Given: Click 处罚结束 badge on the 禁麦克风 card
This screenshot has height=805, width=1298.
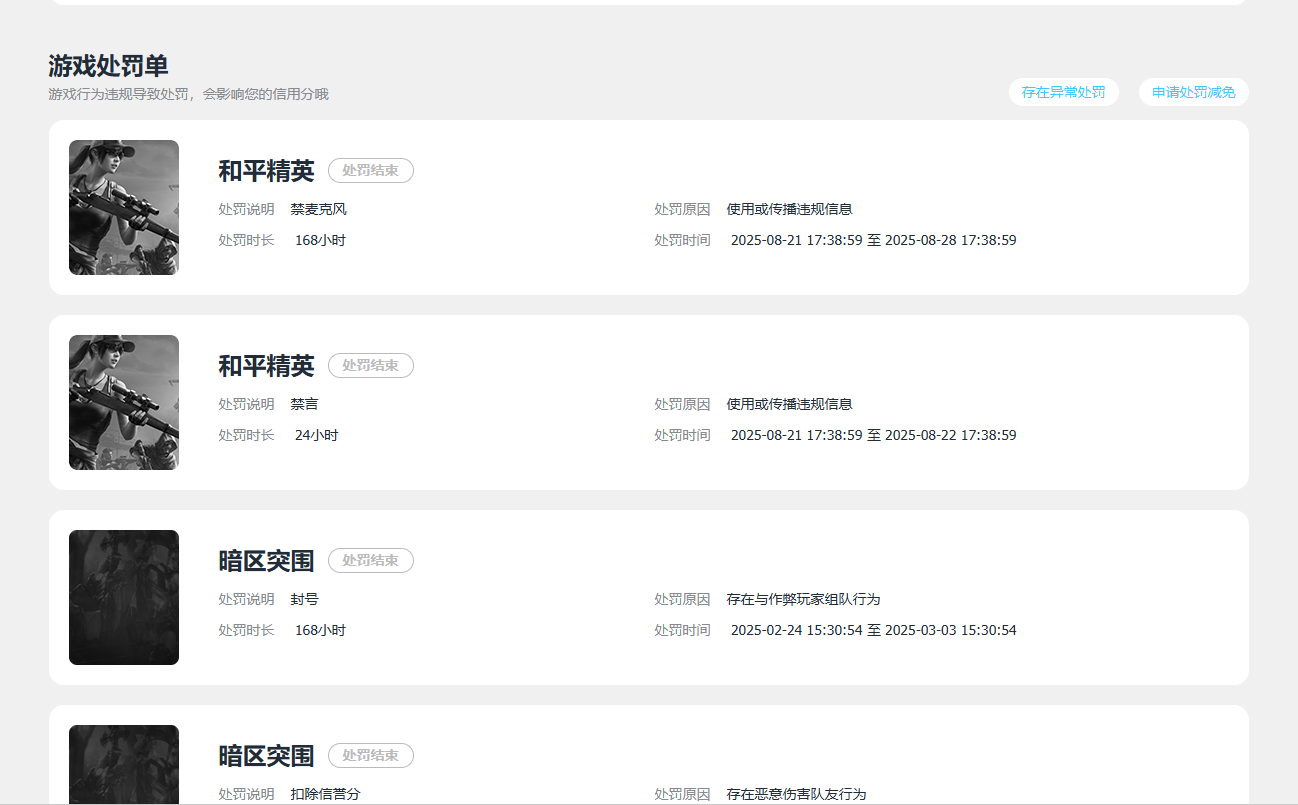Looking at the screenshot, I should click(x=371, y=171).
